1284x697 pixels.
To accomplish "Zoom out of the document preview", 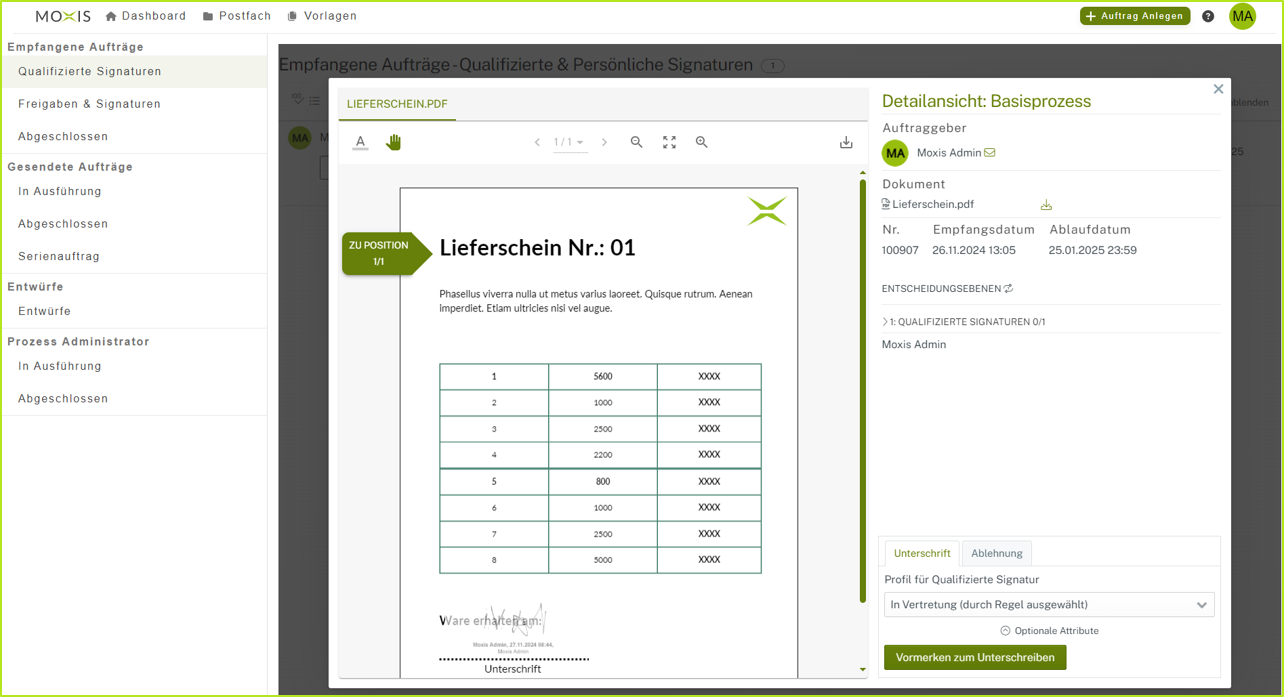I will coord(636,142).
